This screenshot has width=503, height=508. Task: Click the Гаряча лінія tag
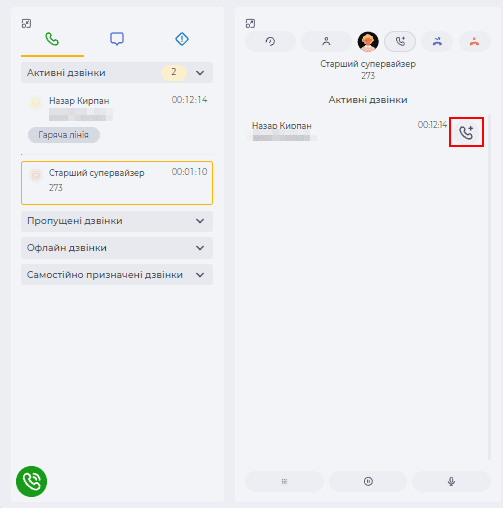coord(64,135)
